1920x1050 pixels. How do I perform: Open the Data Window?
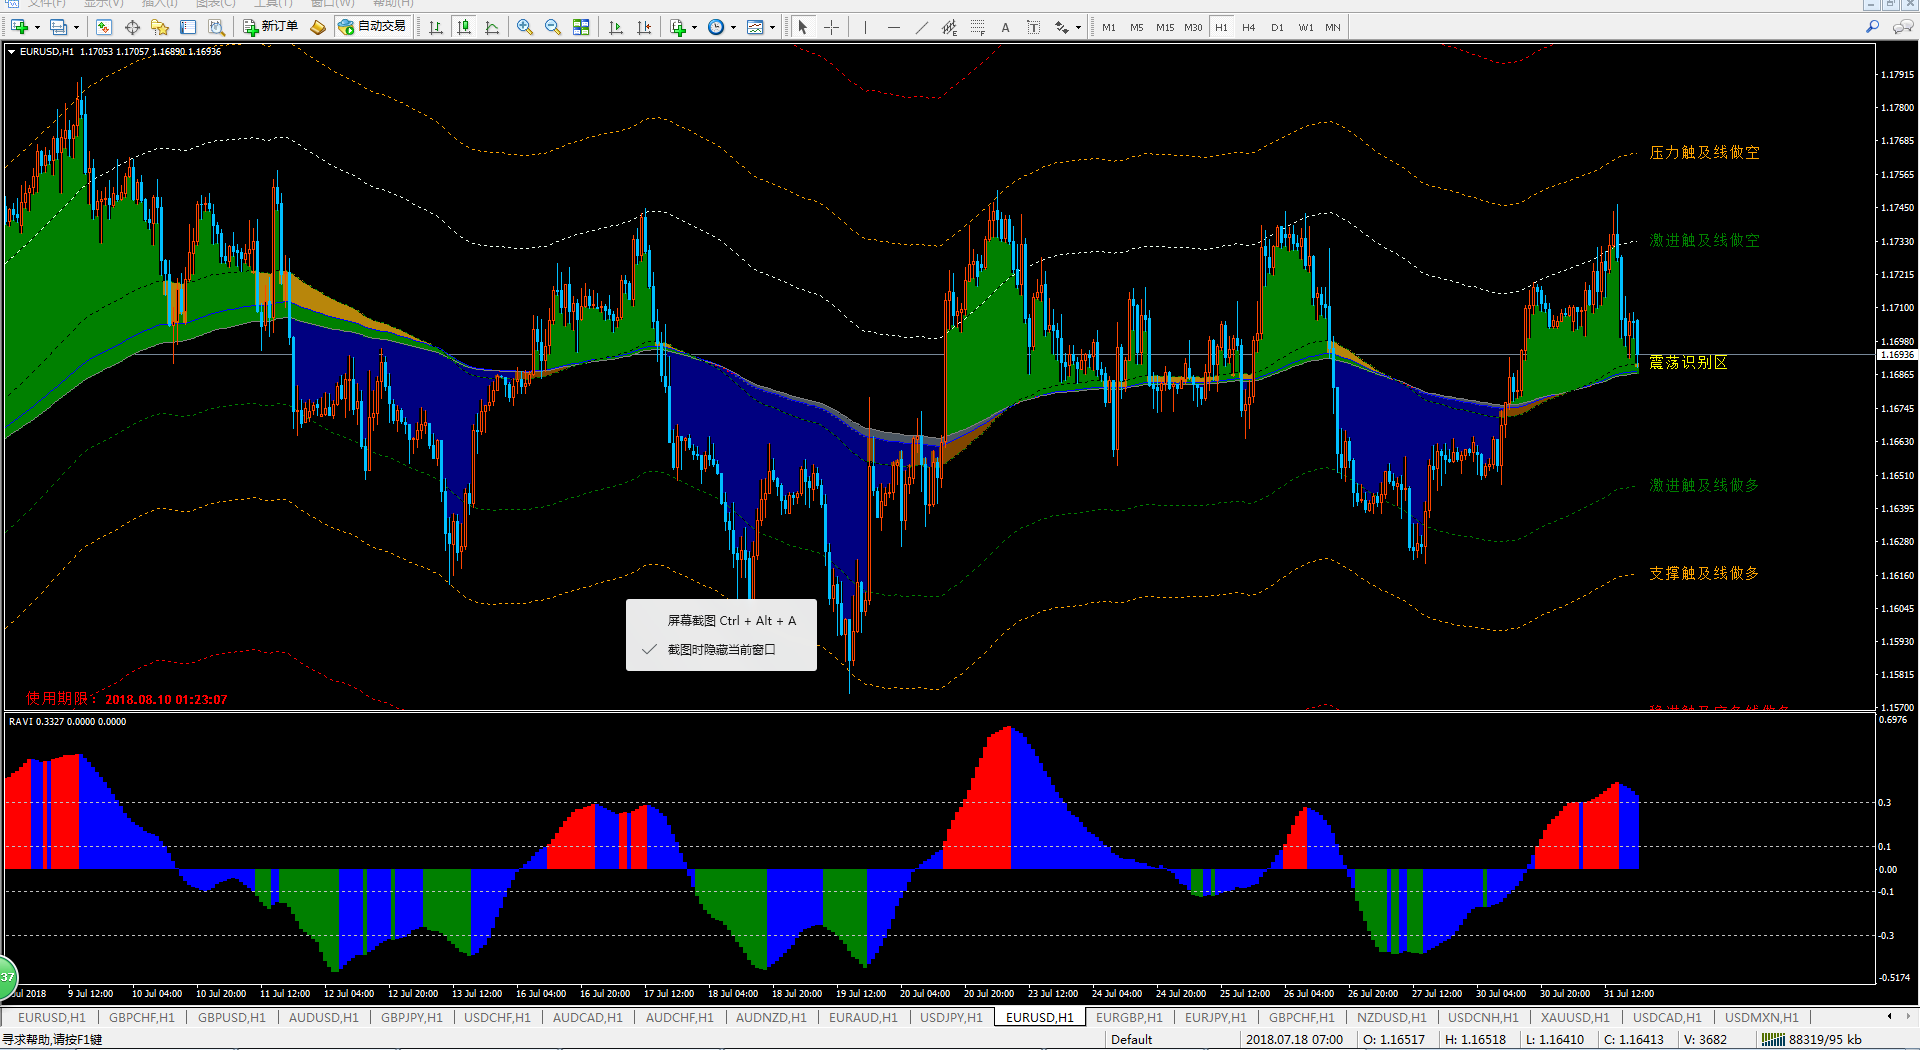132,27
